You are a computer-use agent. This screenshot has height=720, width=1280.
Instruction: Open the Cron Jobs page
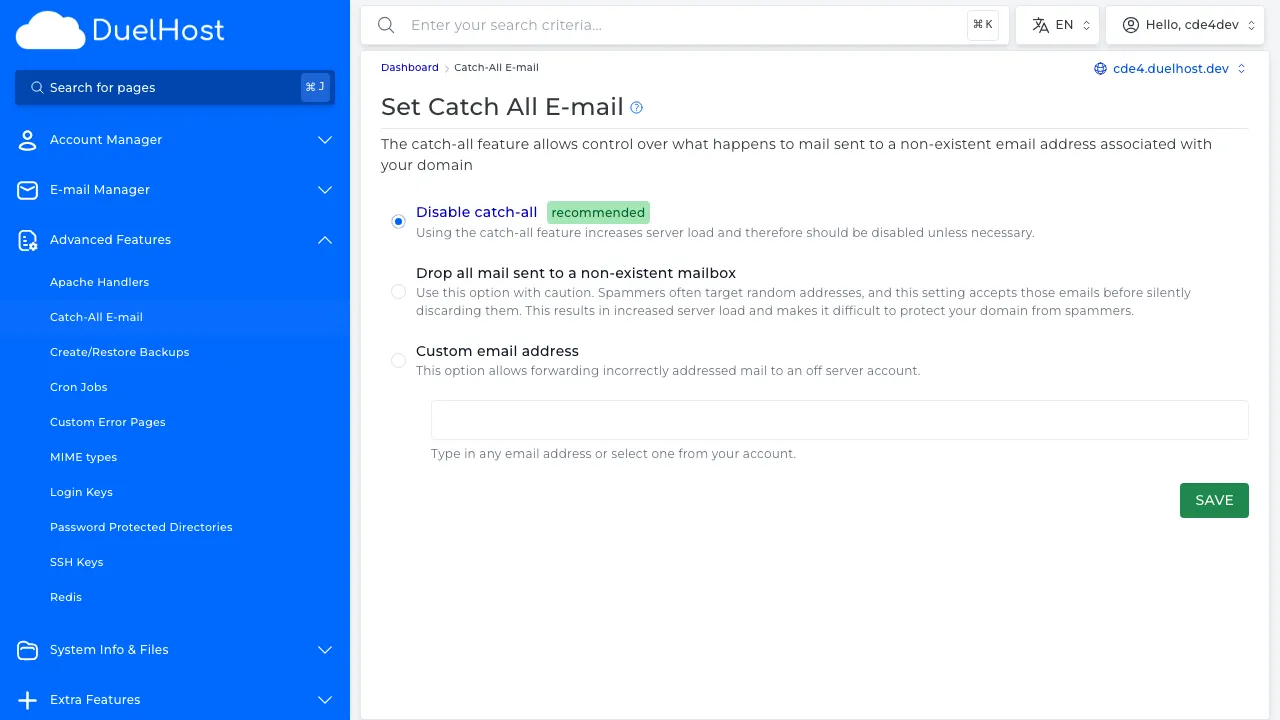[78, 387]
